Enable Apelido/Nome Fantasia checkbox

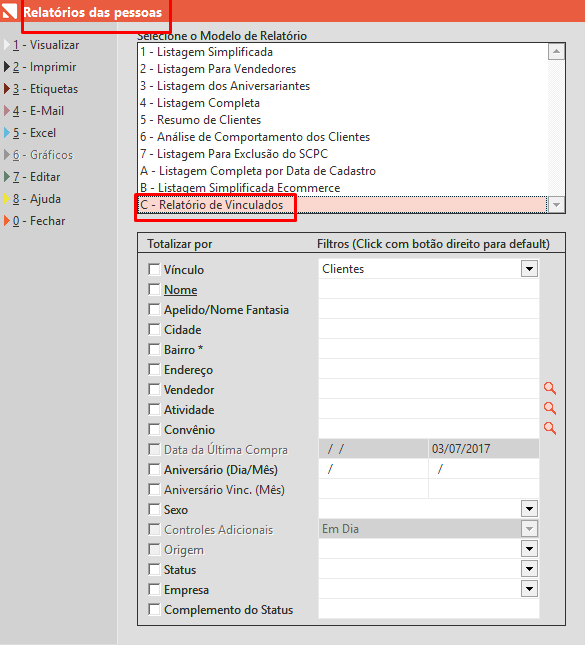pyautogui.click(x=154, y=309)
